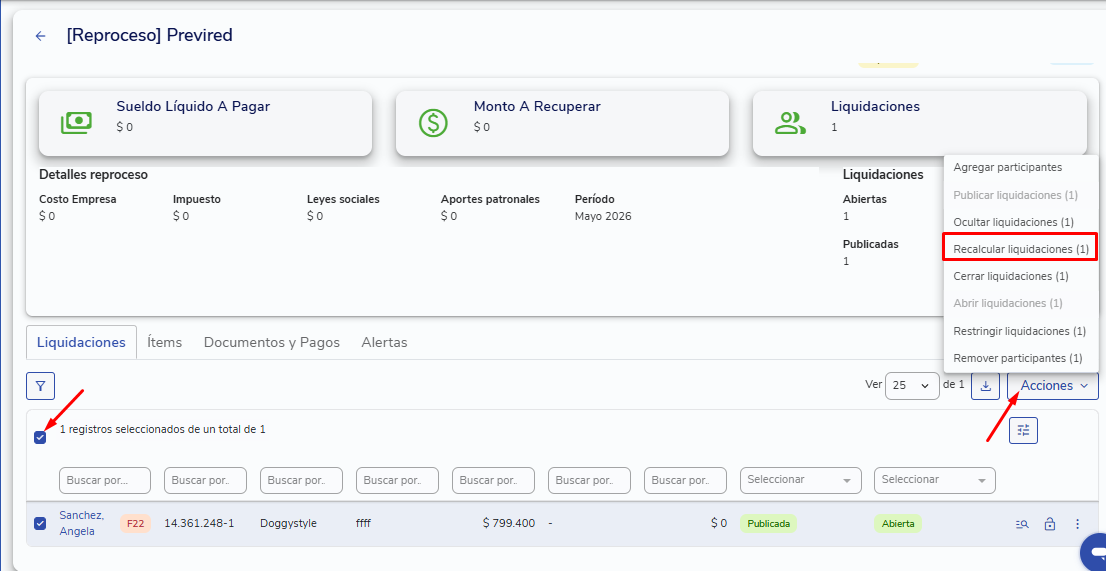Click the Sueldo Líquido money icon
Screen dimensions: 1106x571
[76, 123]
